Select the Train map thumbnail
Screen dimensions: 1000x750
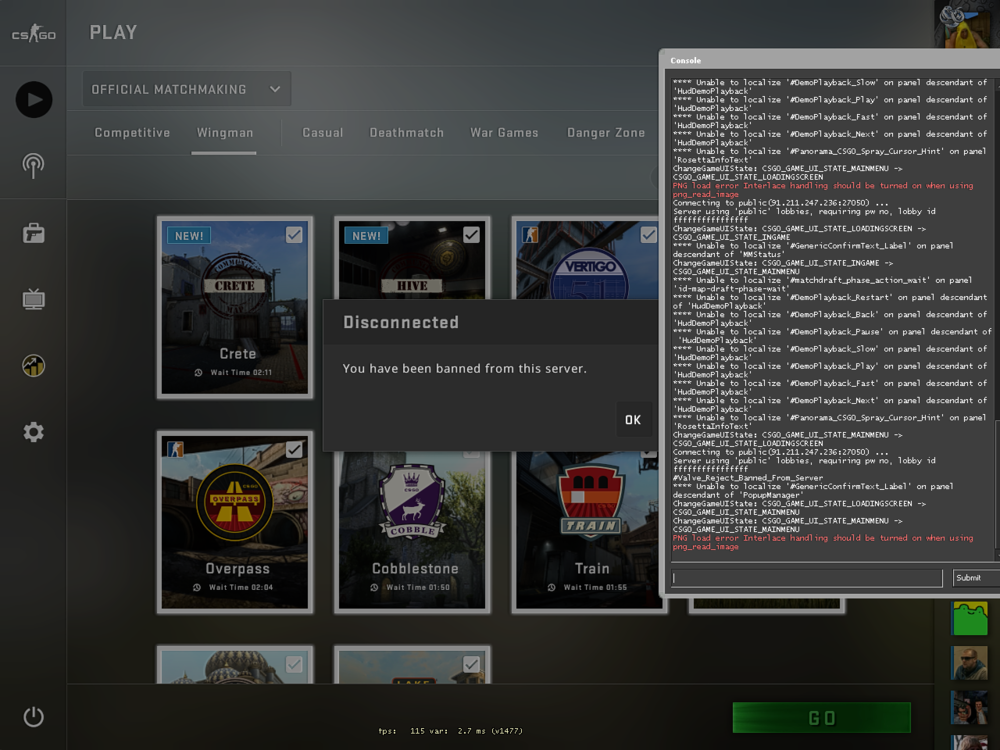[591, 530]
